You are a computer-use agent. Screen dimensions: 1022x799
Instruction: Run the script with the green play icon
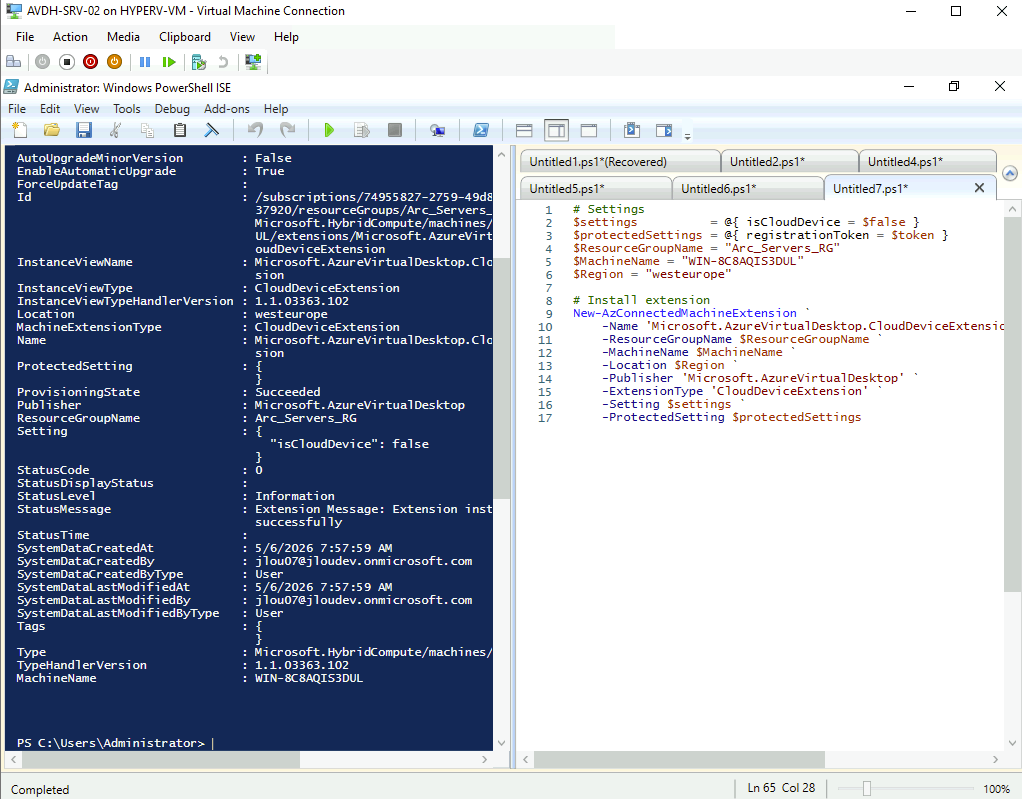tap(329, 130)
